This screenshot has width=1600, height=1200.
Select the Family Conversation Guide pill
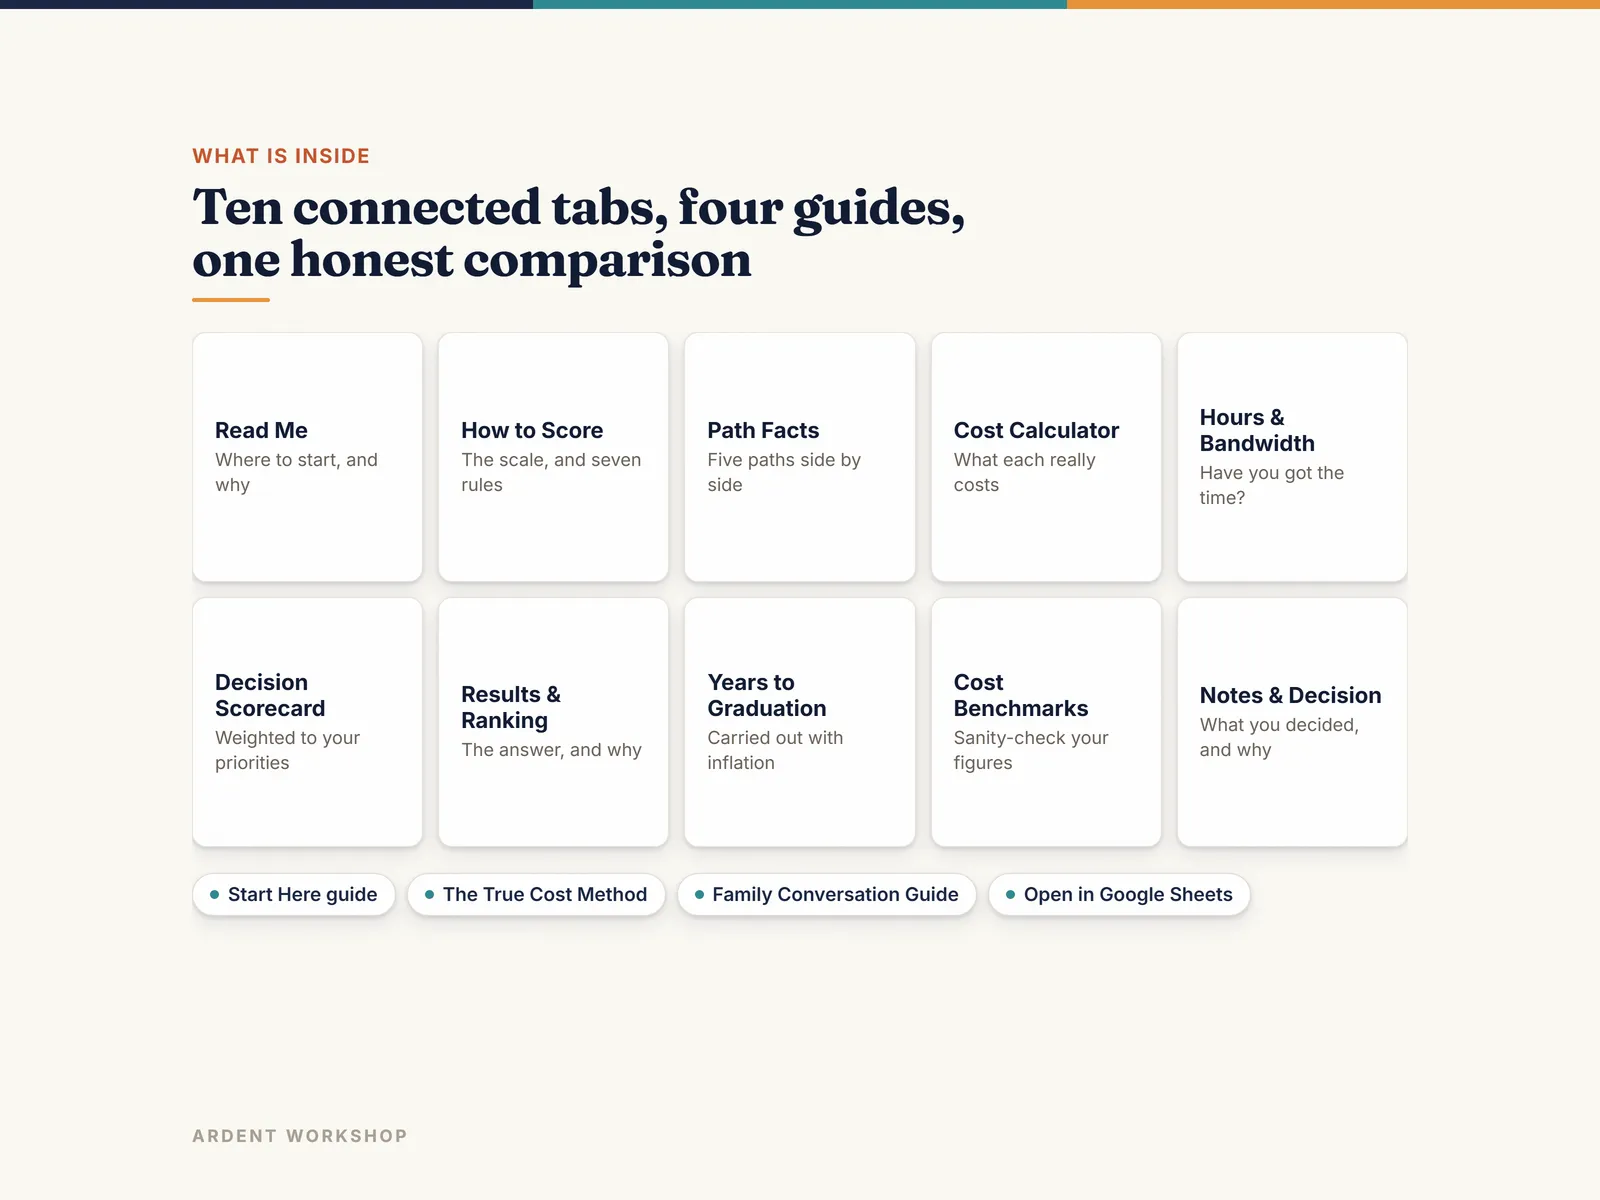(x=827, y=895)
